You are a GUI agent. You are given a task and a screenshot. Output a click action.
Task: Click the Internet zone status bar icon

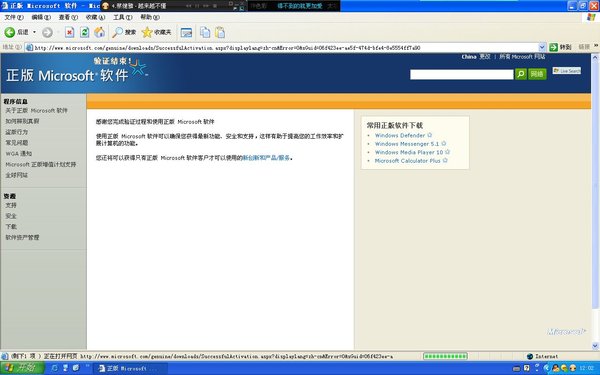point(530,356)
